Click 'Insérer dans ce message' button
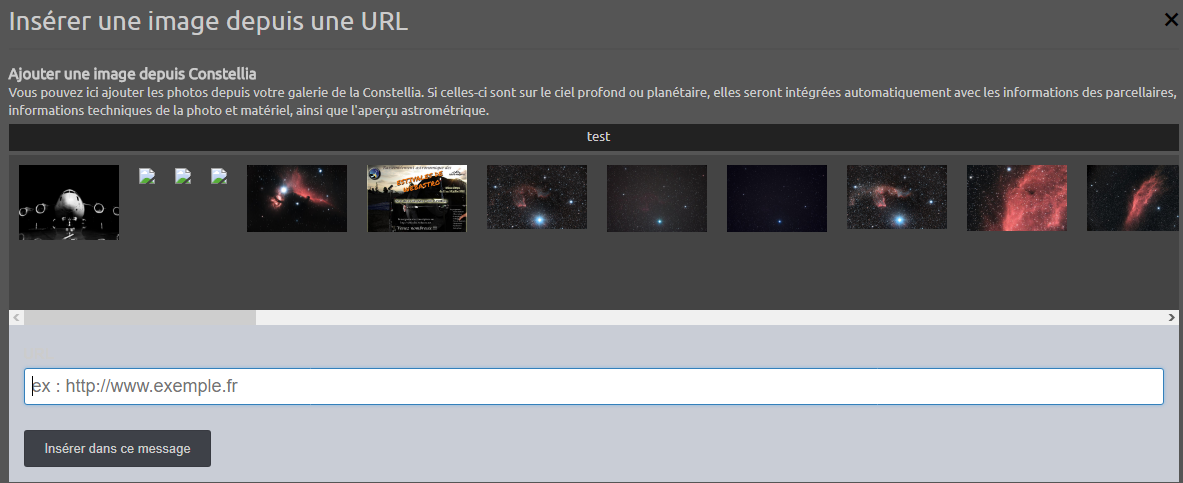 pyautogui.click(x=118, y=448)
